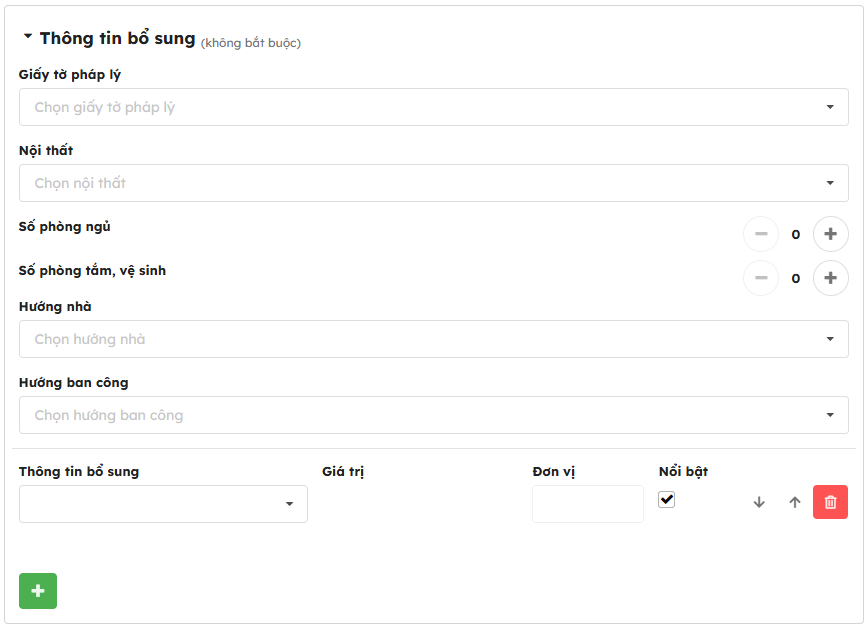Move row up with up arrow
The width and height of the screenshot is (868, 629).
795,502
